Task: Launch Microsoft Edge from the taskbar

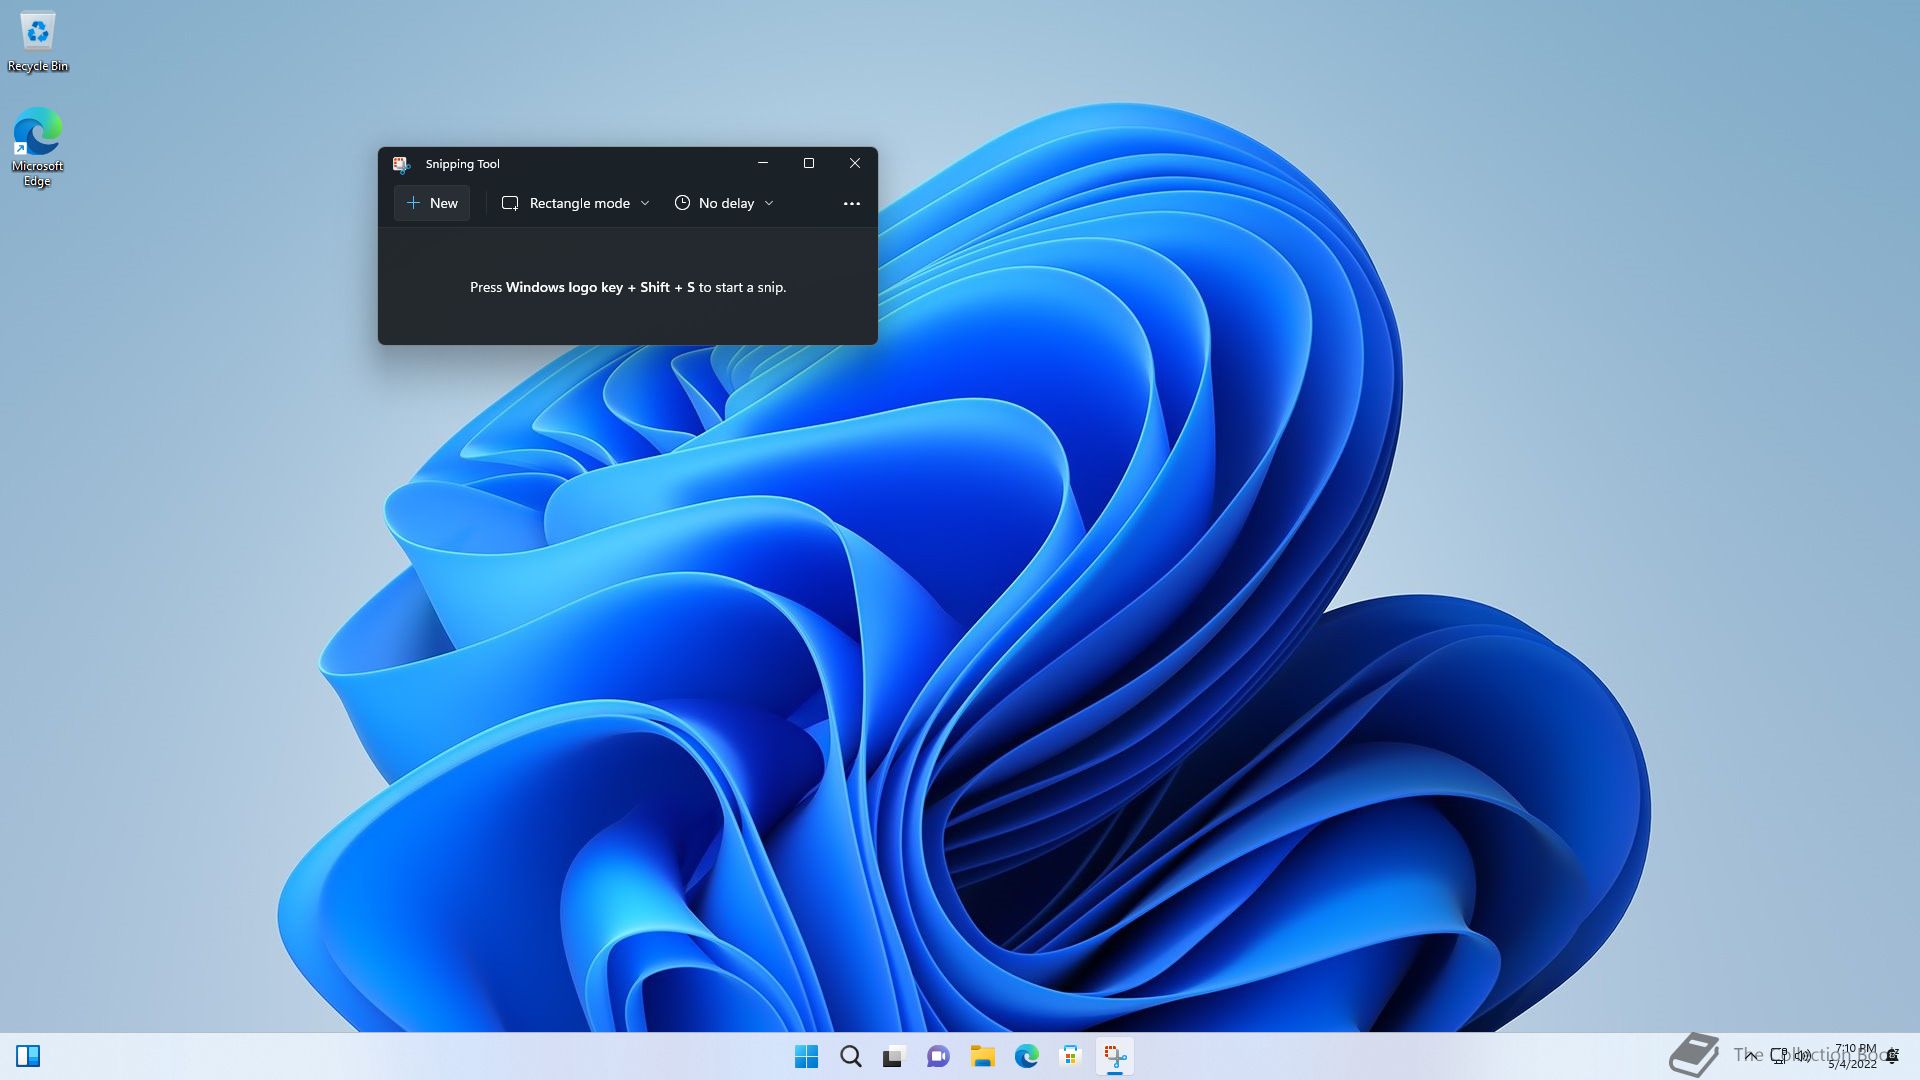Action: 1026,1056
